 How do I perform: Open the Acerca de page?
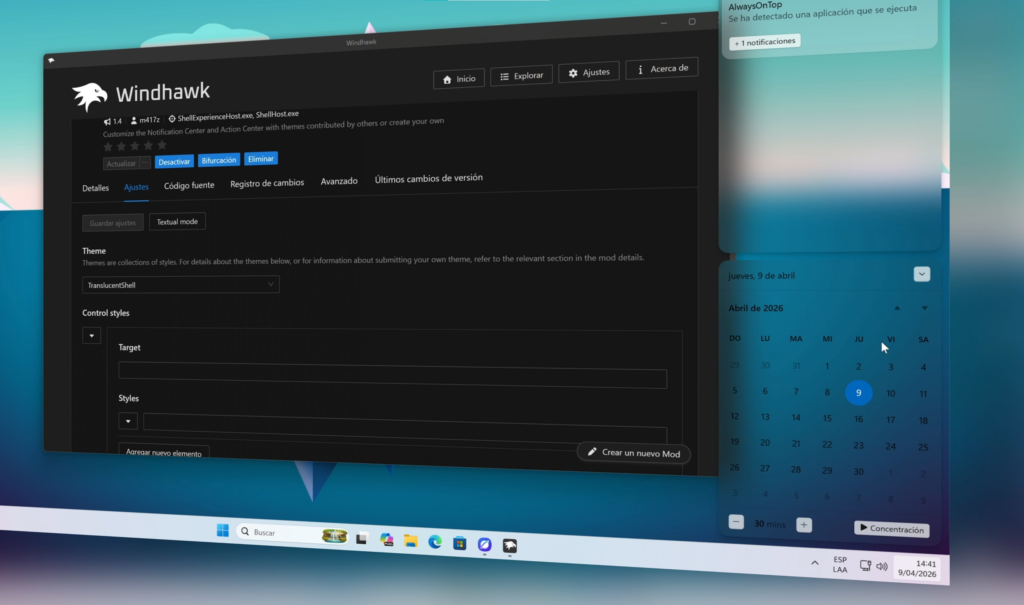pyautogui.click(x=662, y=69)
